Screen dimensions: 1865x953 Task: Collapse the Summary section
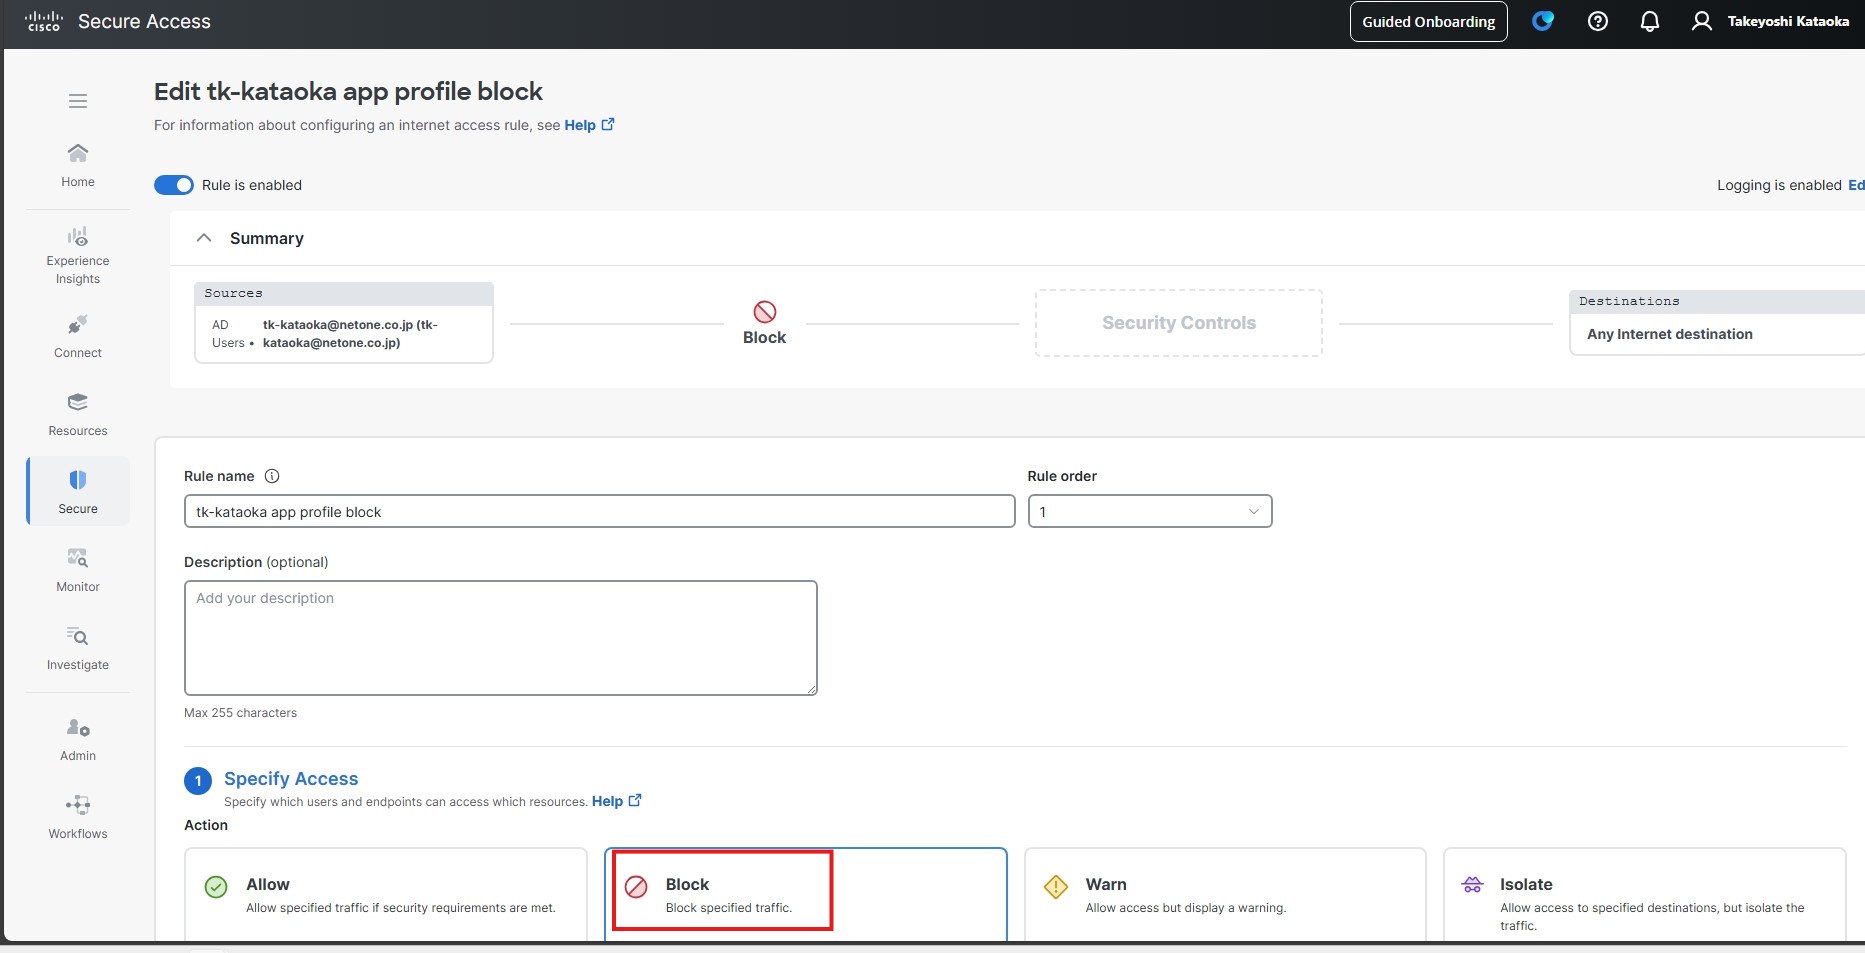(204, 238)
